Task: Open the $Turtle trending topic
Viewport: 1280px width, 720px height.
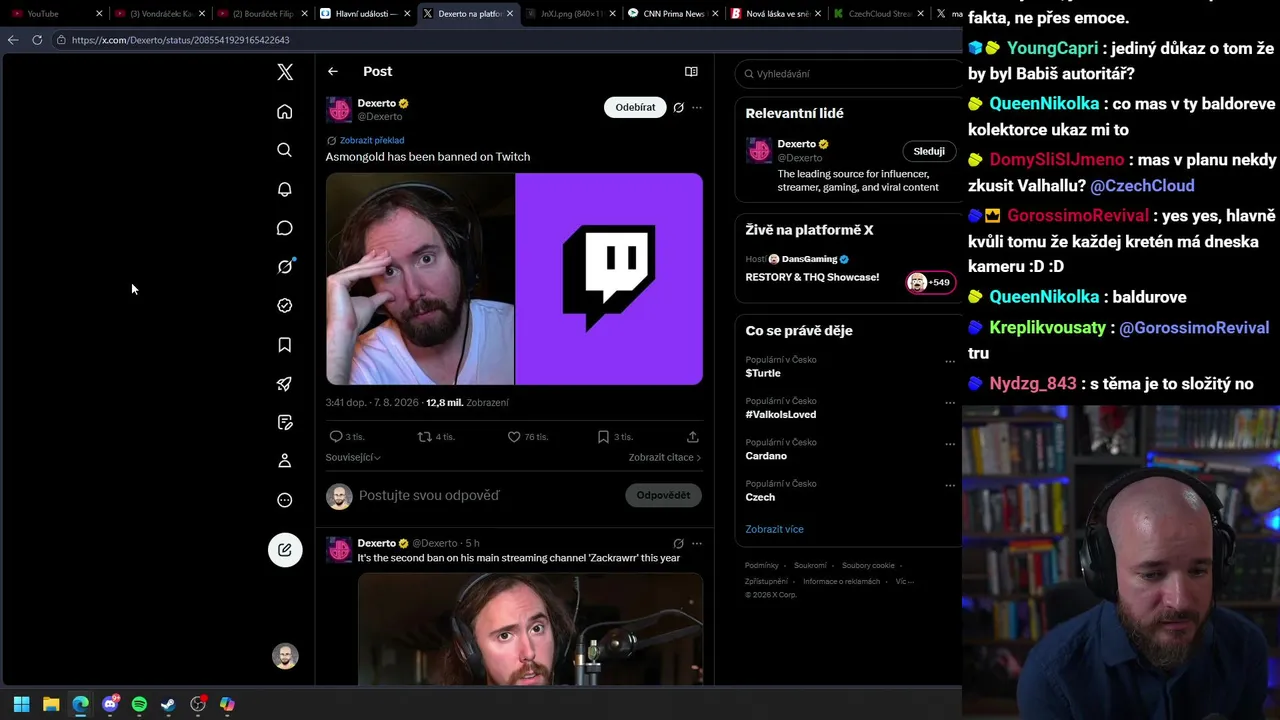Action: coord(763,373)
